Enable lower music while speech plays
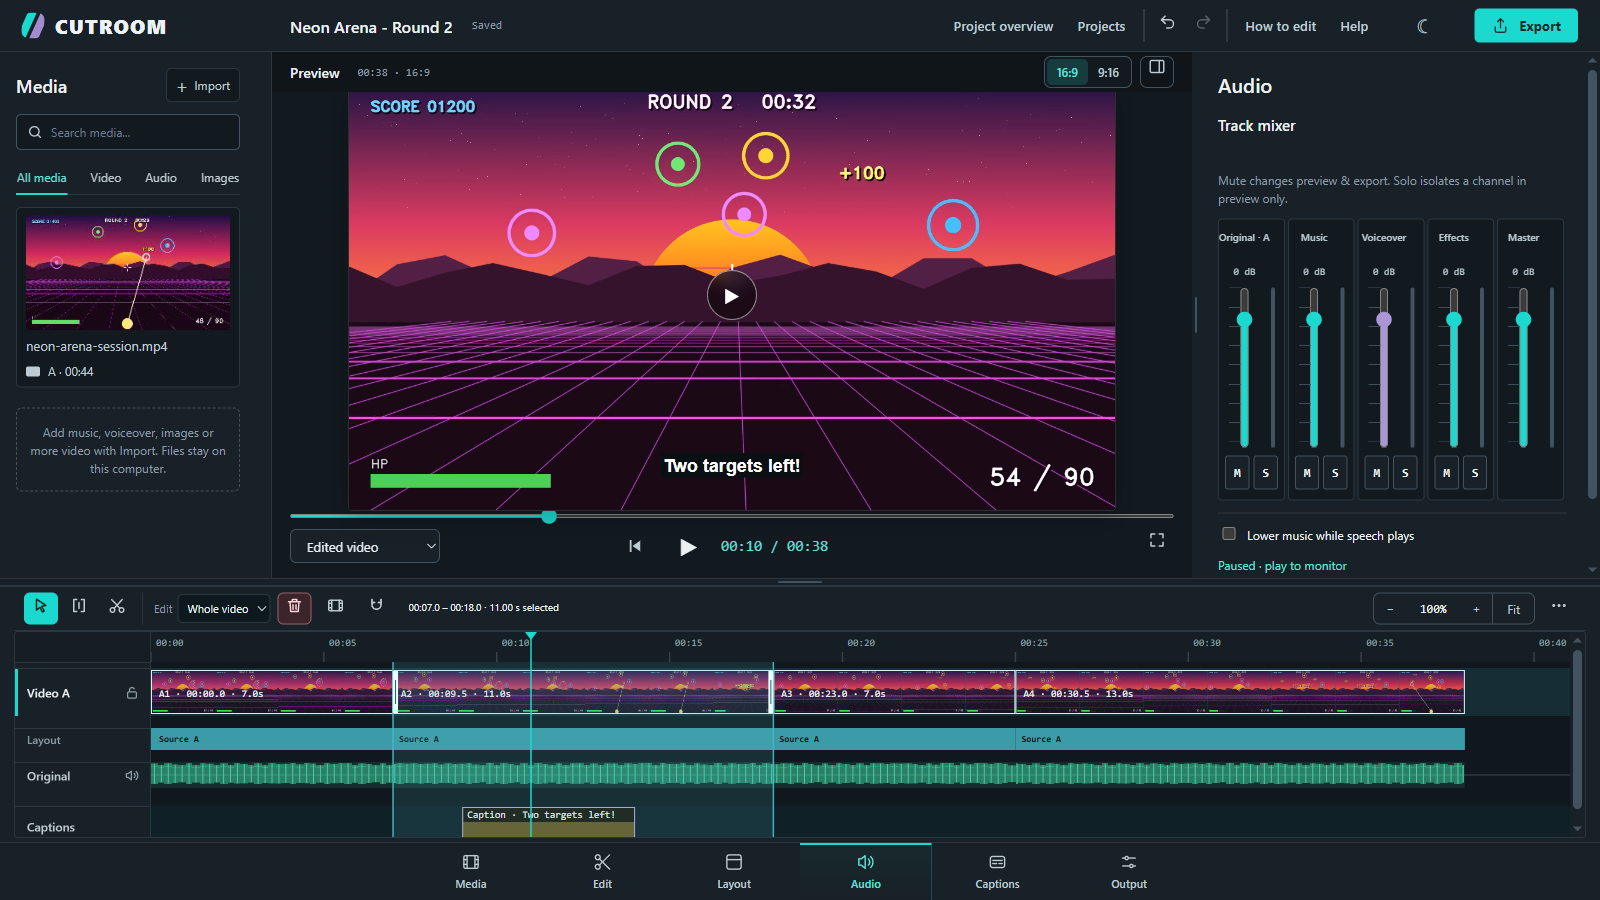 click(1229, 534)
